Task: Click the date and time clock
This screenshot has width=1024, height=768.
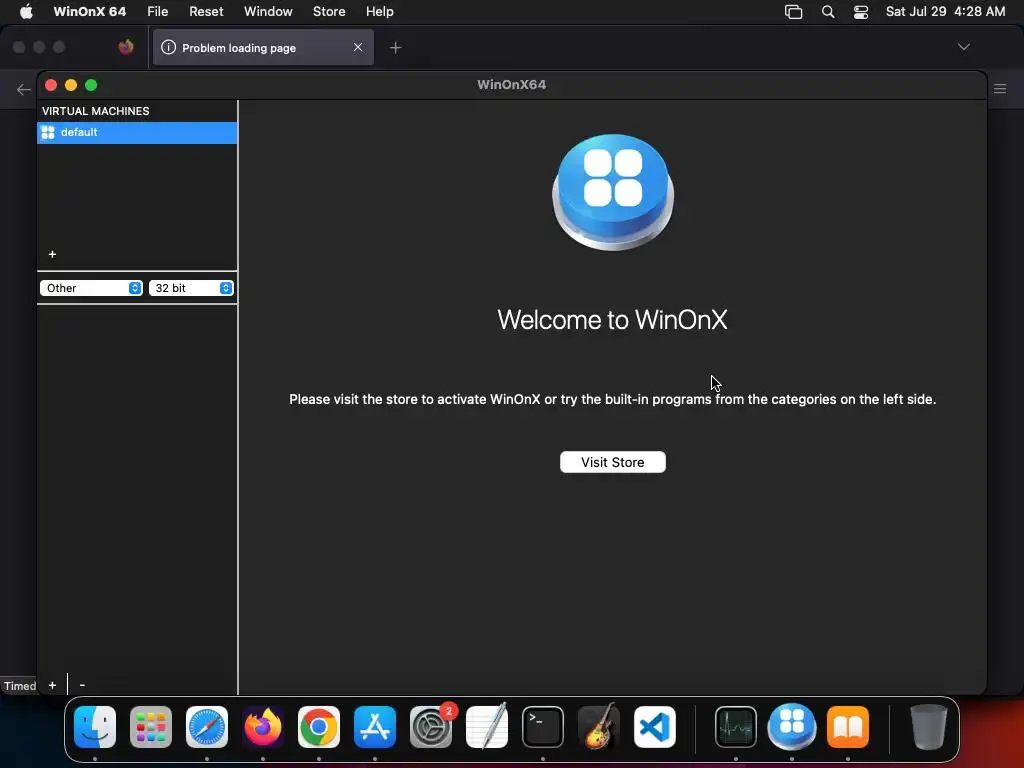Action: click(945, 12)
